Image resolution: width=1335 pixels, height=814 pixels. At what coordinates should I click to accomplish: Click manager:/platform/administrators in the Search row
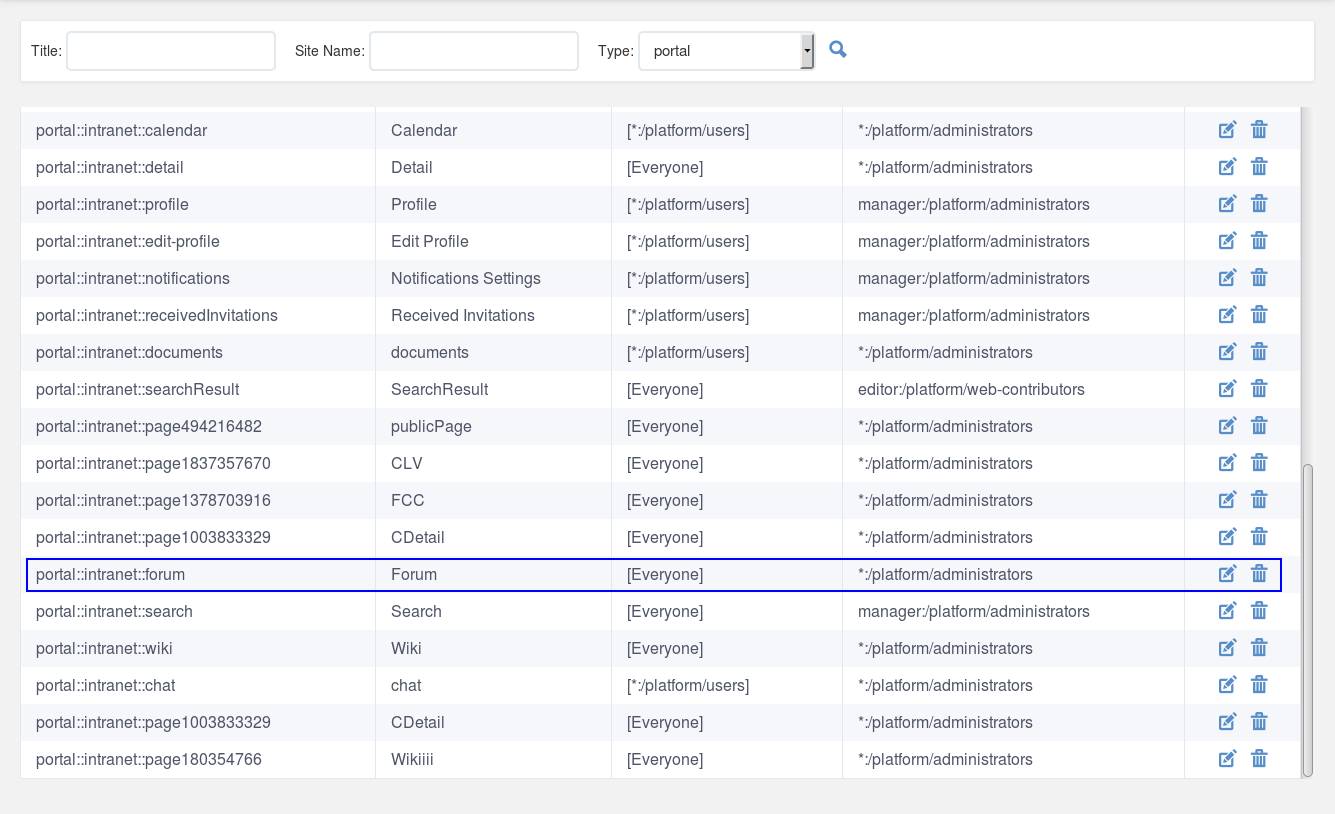pyautogui.click(x=974, y=611)
